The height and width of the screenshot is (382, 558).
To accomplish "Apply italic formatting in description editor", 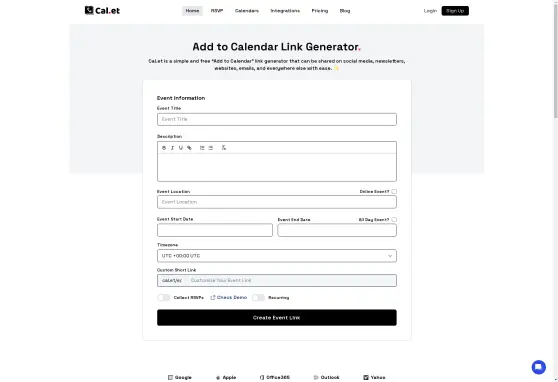I will 172,148.
